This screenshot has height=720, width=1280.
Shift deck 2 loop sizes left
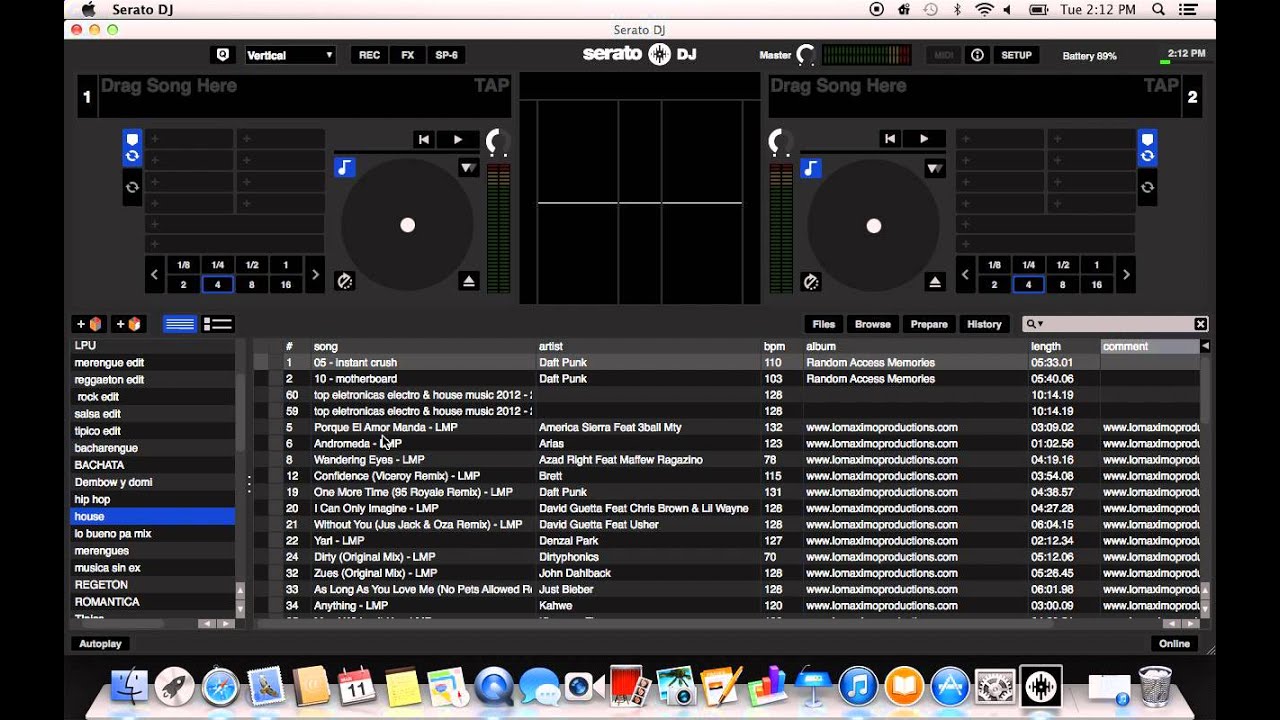965,275
